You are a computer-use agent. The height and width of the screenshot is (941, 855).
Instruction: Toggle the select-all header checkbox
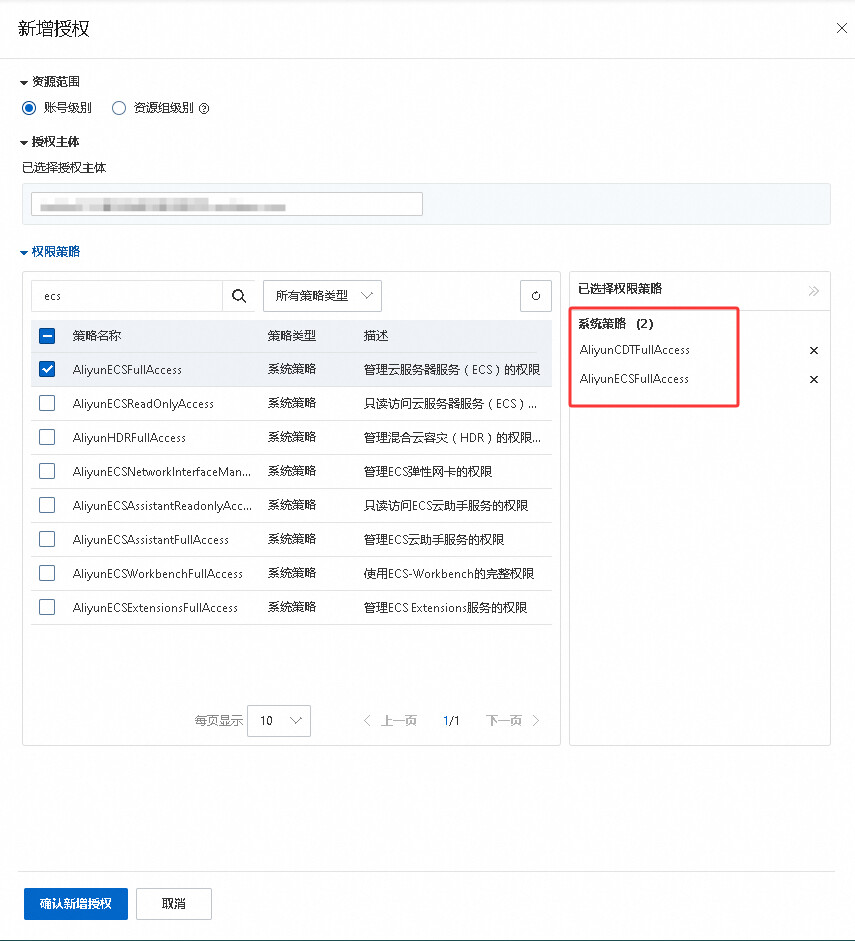(x=47, y=335)
